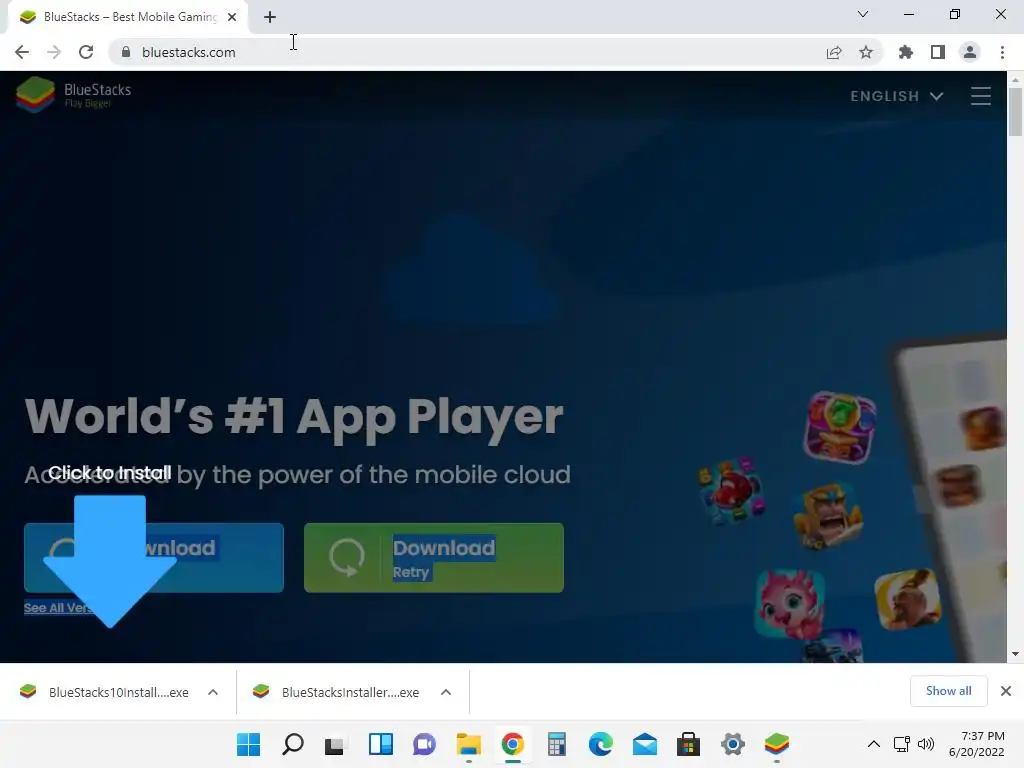Expand the tab search chevron
Viewport: 1024px width, 768px height.
863,14
